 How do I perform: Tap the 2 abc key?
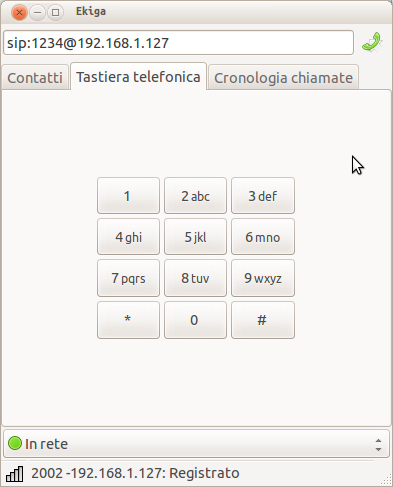coord(195,196)
